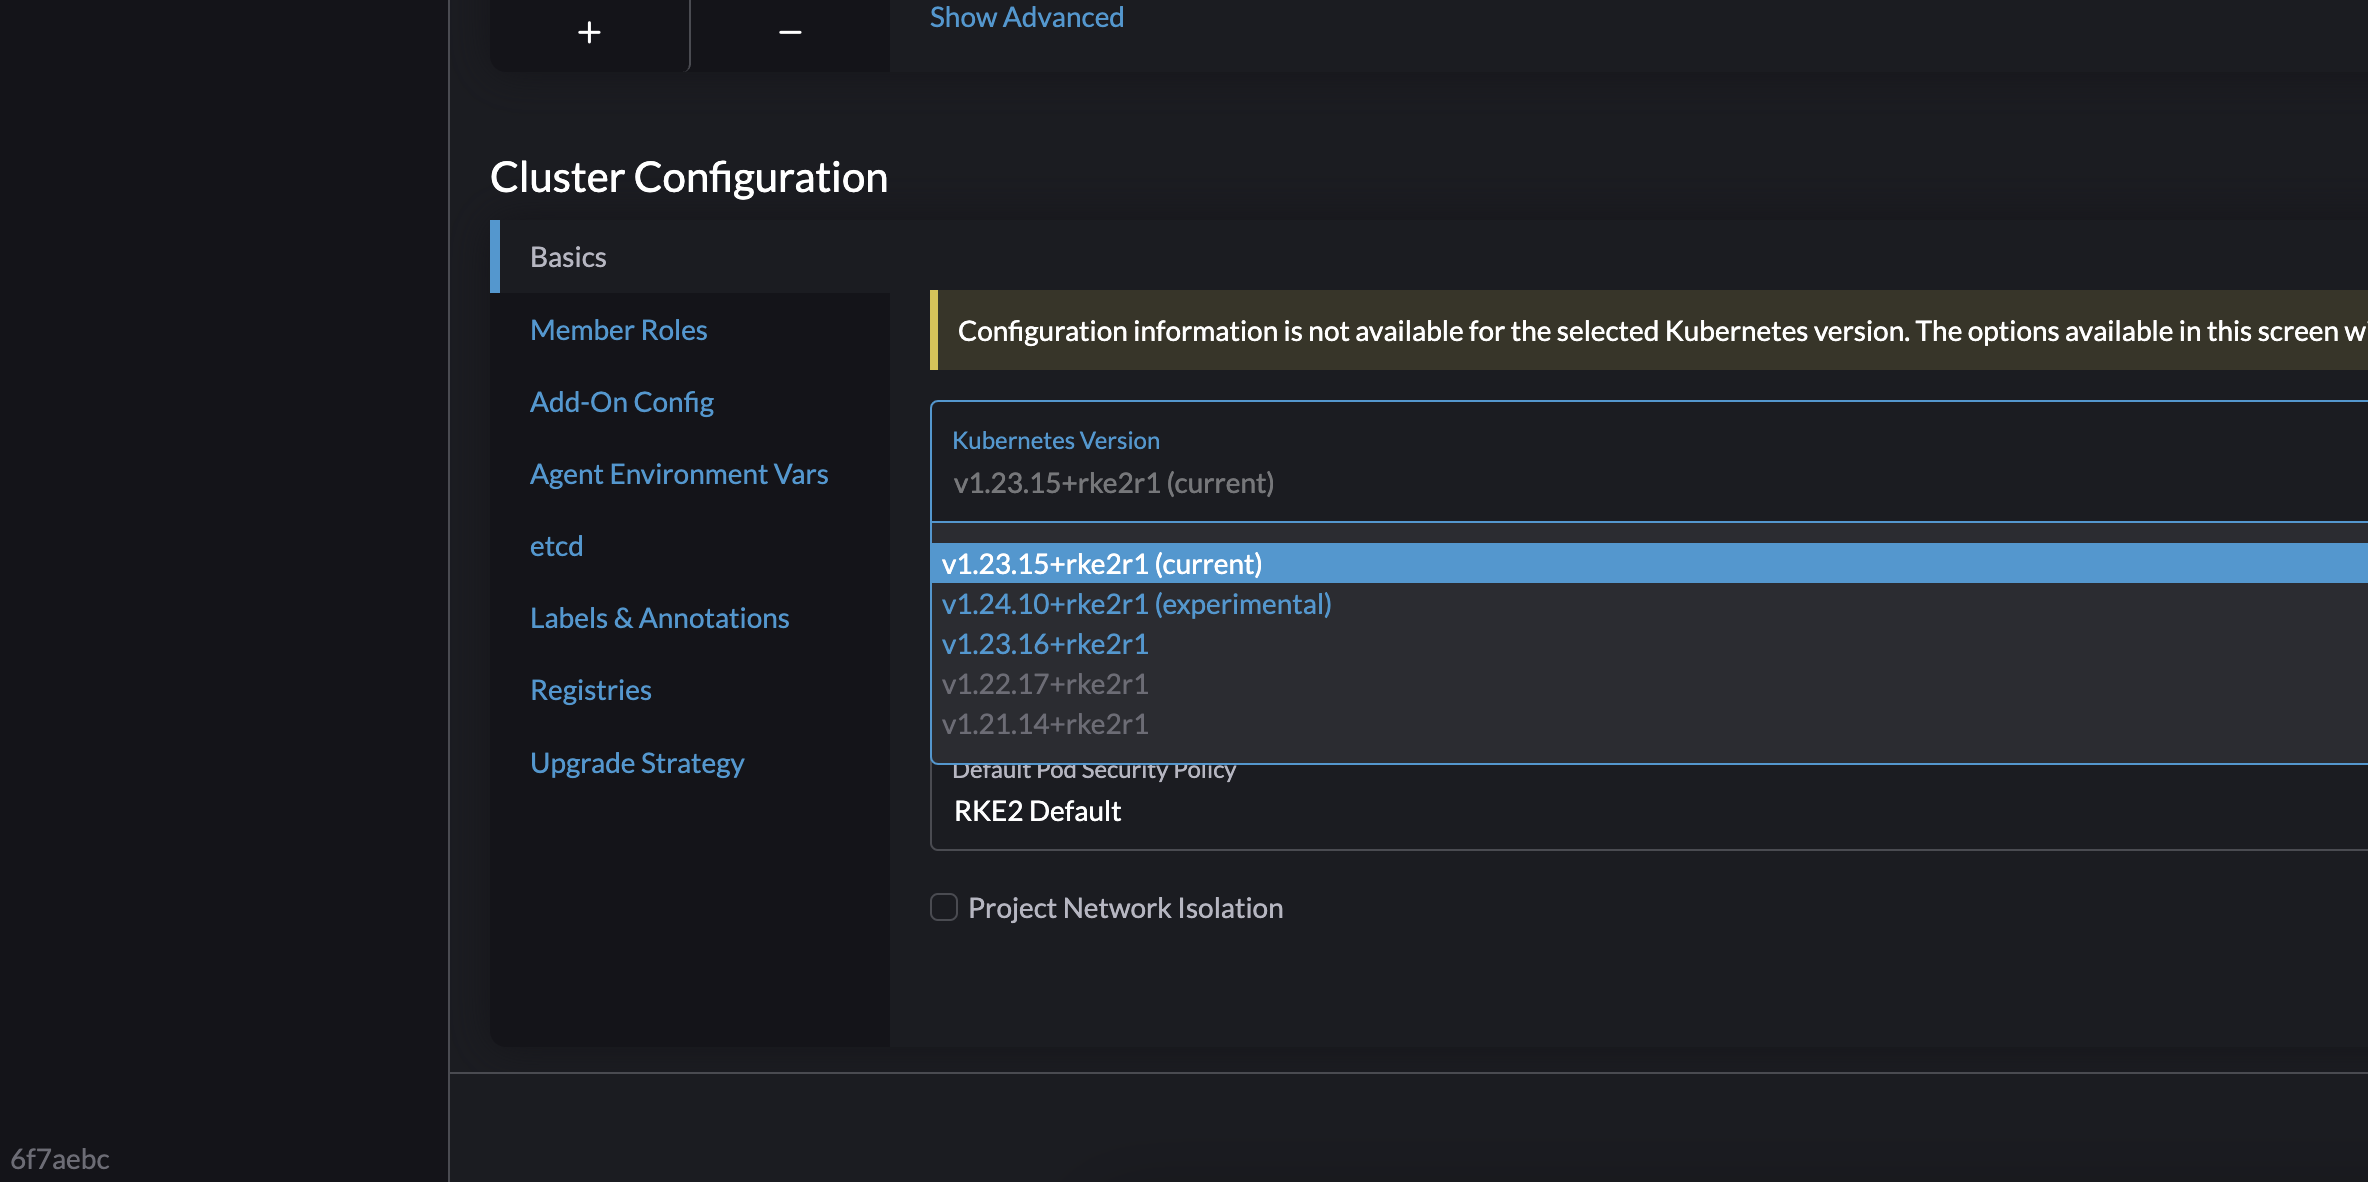Select the experimental v1.24.10+rke2r1 version
The image size is (2368, 1182).
click(x=1136, y=603)
